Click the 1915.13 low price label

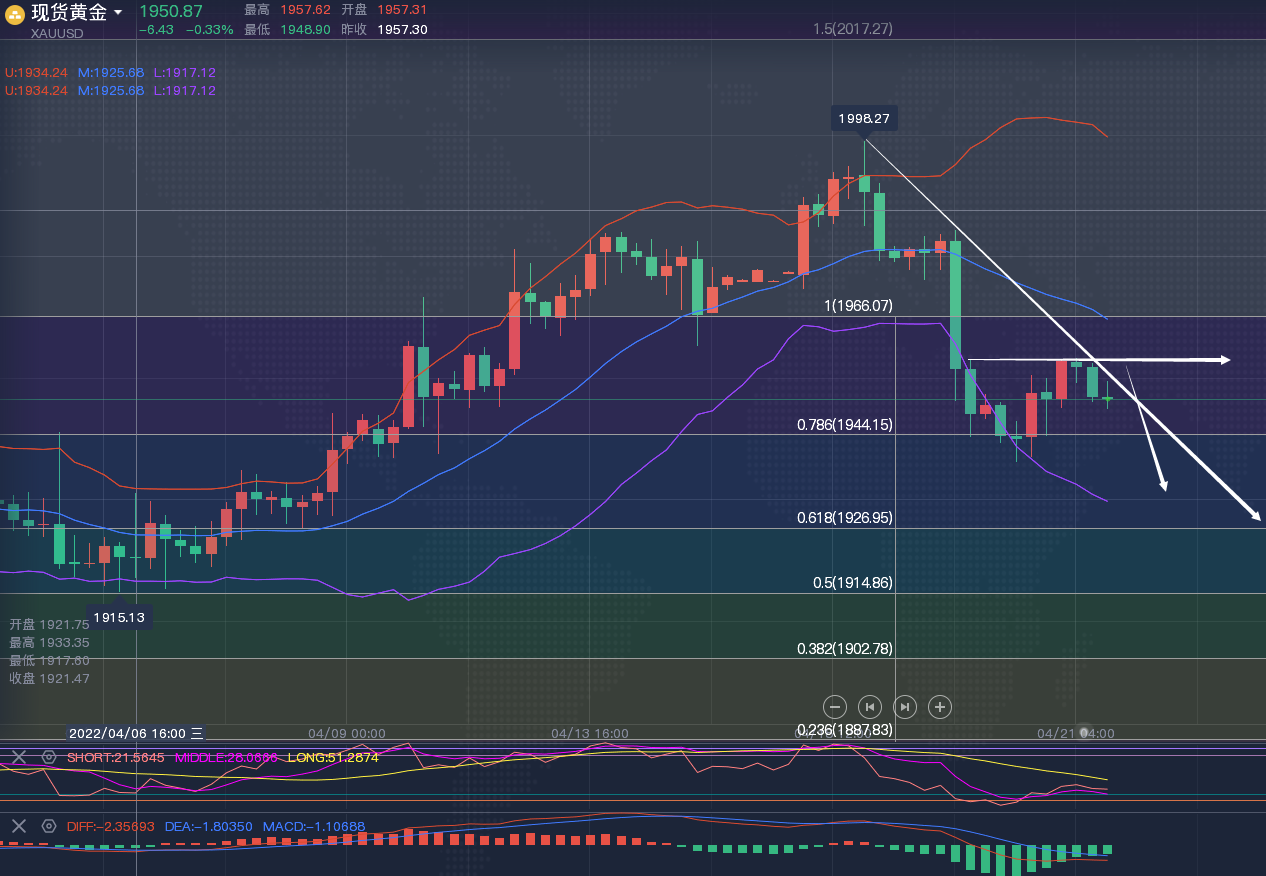pos(119,617)
